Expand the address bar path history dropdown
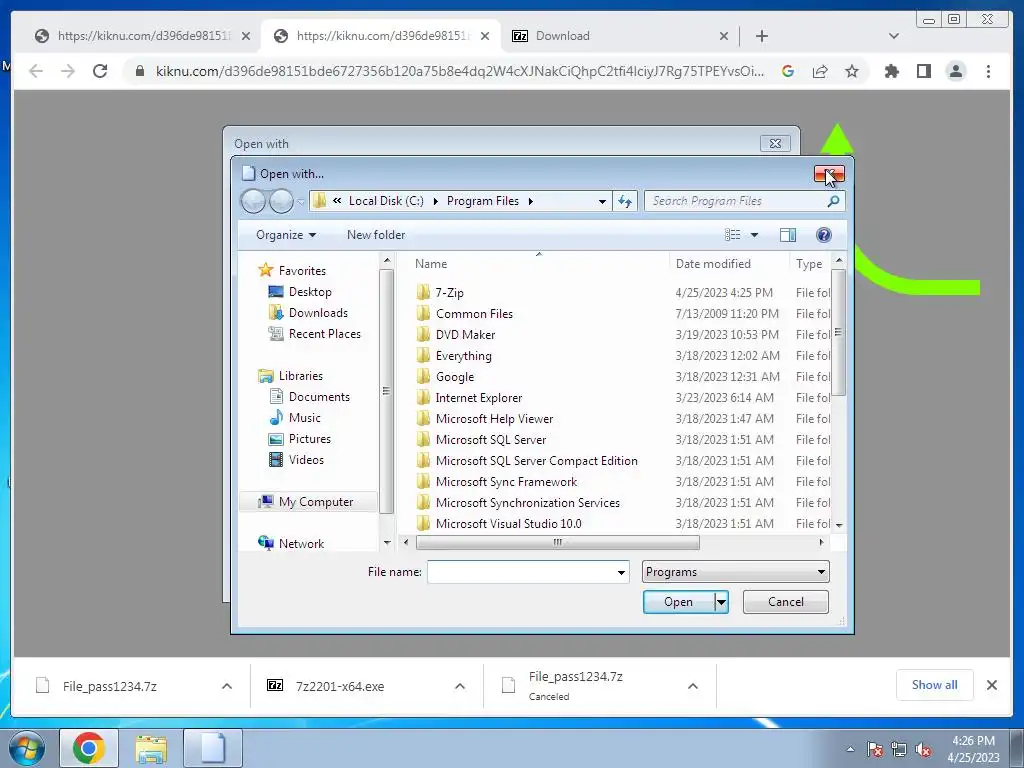Screen dimensions: 1024x768 click(x=602, y=201)
